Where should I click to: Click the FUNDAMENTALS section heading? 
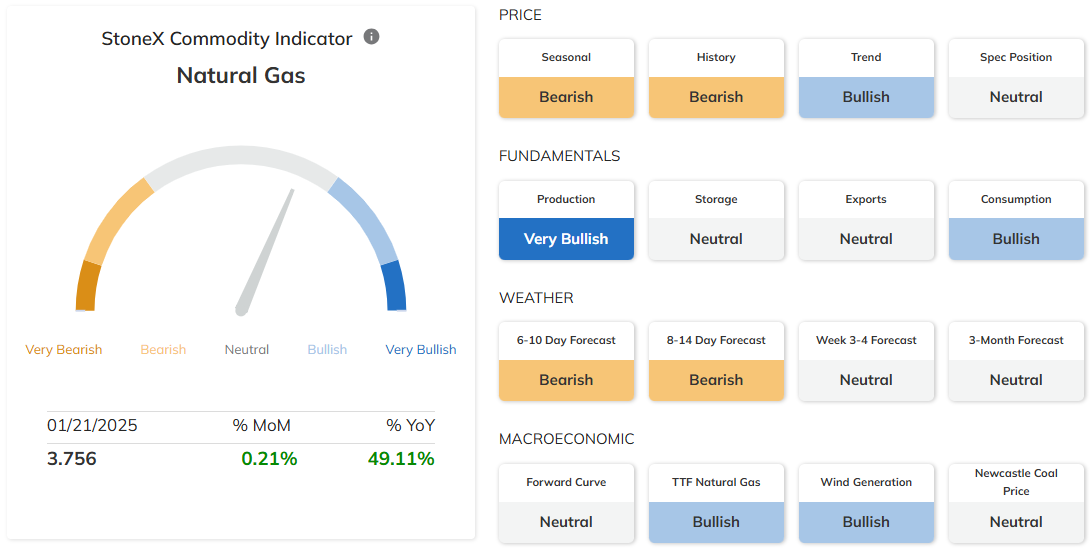tap(559, 156)
